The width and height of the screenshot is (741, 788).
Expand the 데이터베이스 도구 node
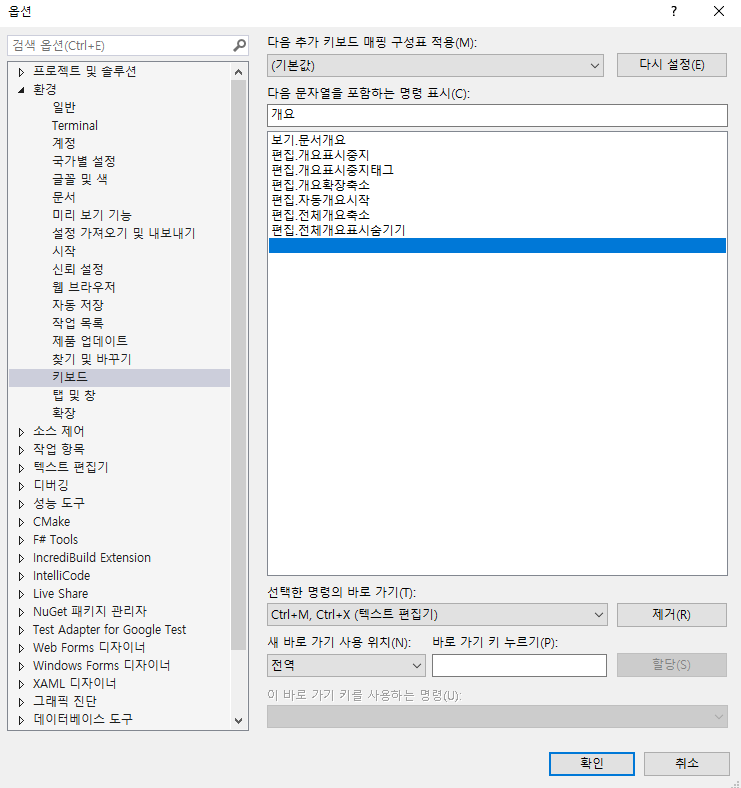point(21,720)
